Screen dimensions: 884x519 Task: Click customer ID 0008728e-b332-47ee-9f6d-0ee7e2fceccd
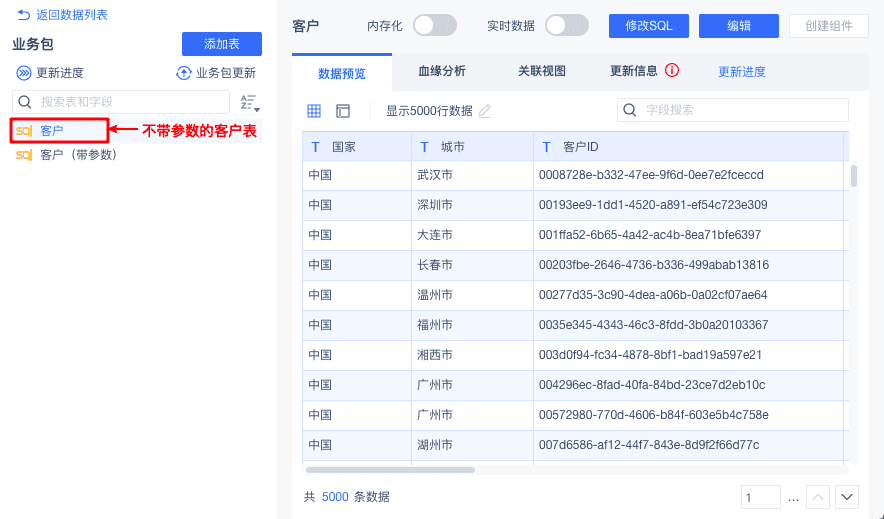pyautogui.click(x=651, y=175)
